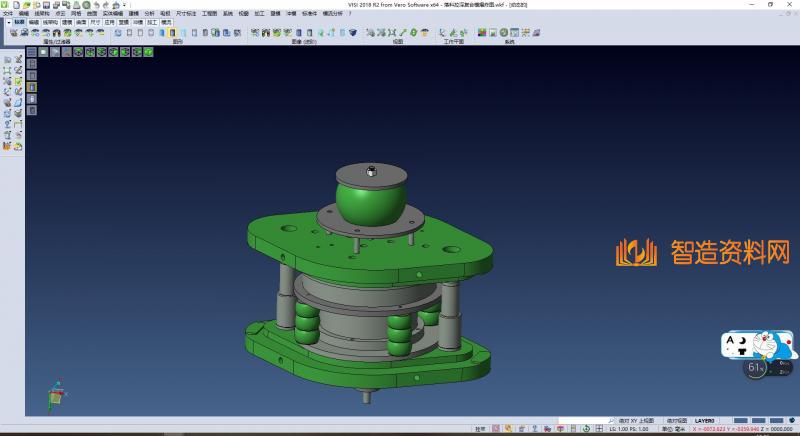Switch to the 曲面 ribbon tab
800x436 pixels.
pos(81,20)
